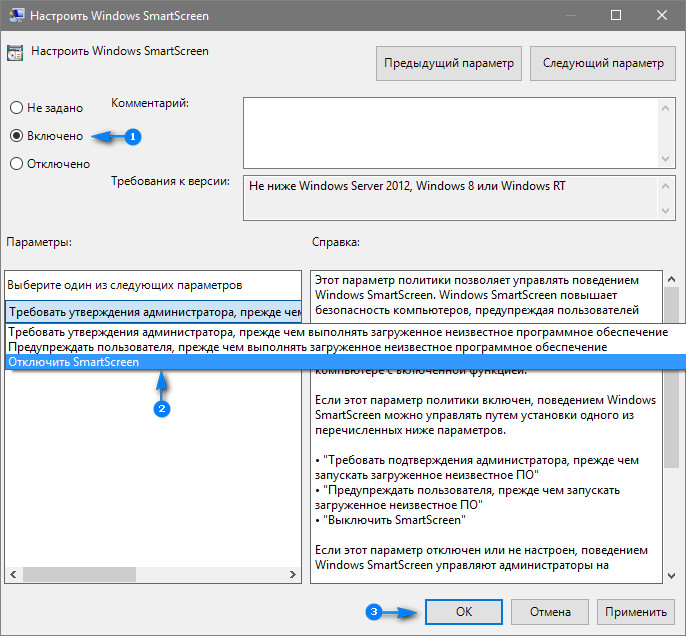Confirm the settings with the OK button
The width and height of the screenshot is (686, 636).
(x=463, y=611)
